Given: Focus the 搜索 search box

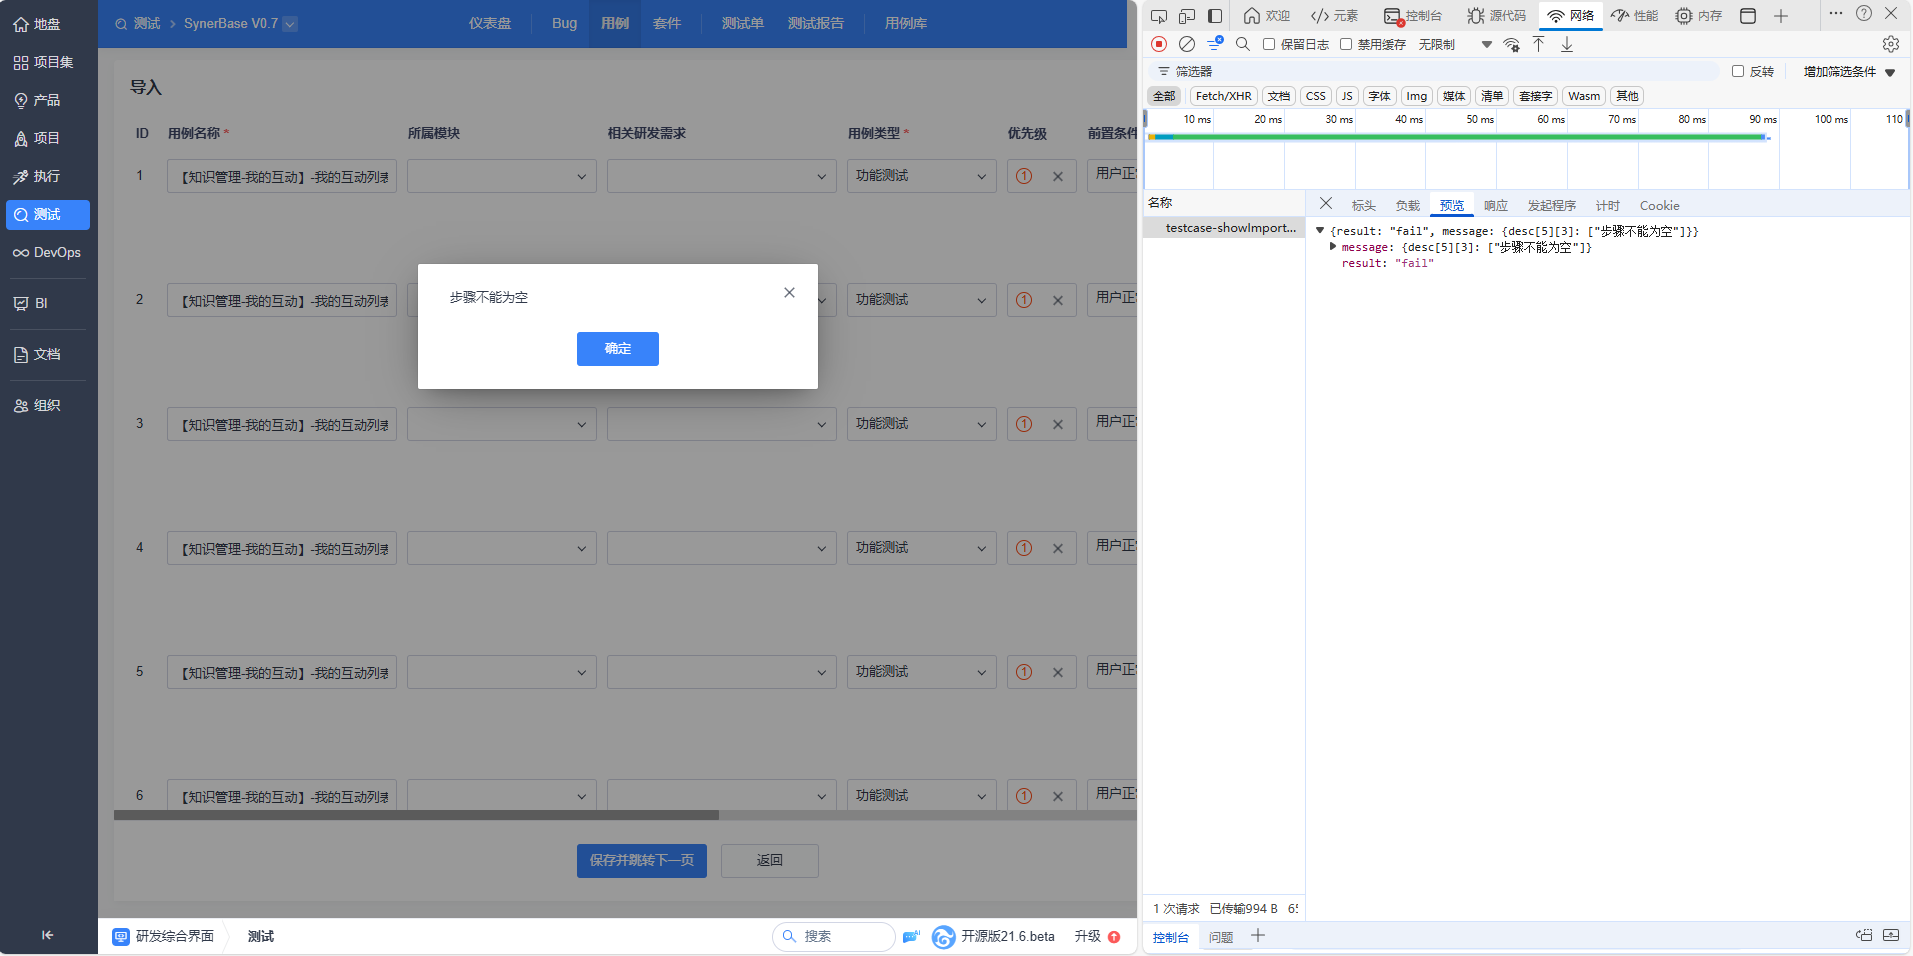Looking at the screenshot, I should click(x=834, y=937).
